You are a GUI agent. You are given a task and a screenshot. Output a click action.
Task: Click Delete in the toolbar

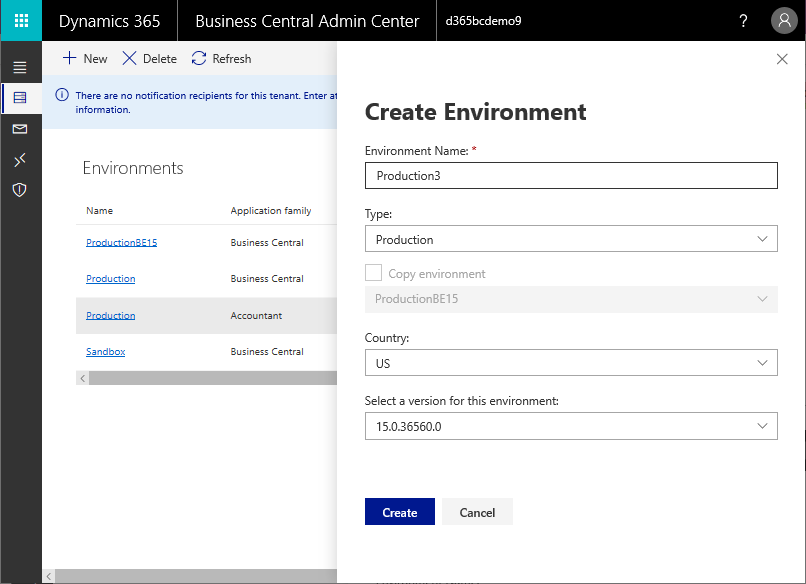[150, 59]
